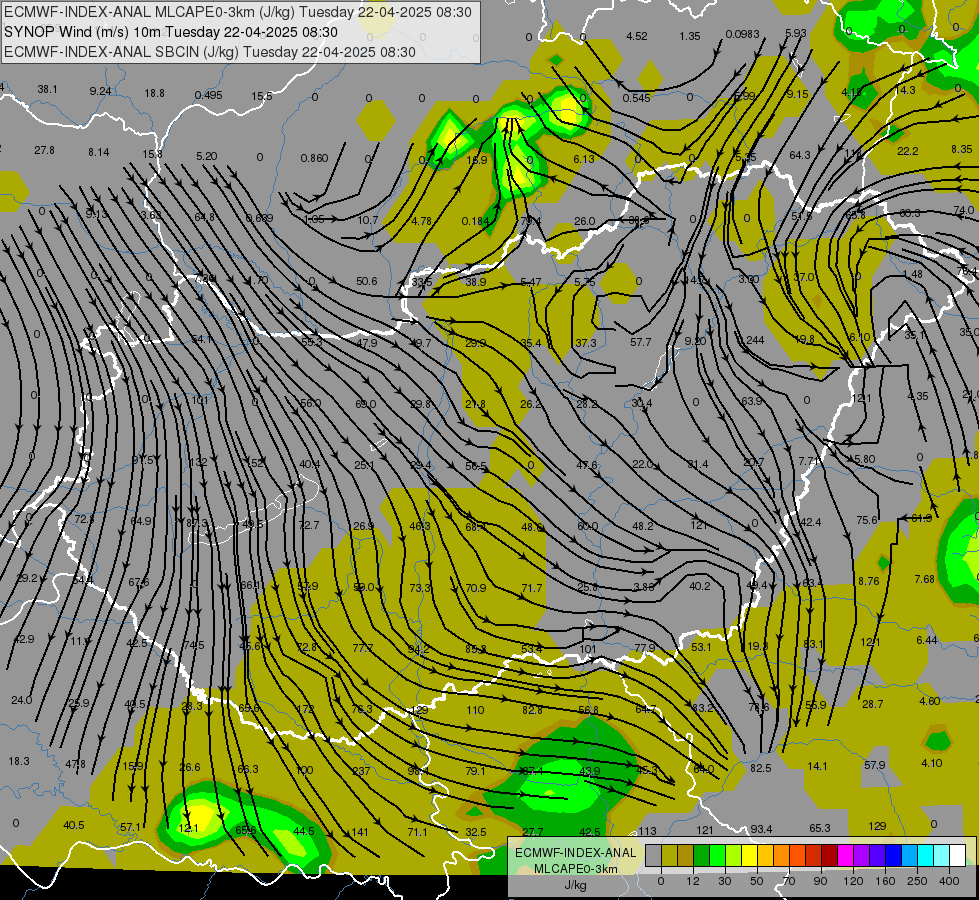The image size is (979, 900).
Task: Click the dark red legend swatch
Action: pyautogui.click(x=829, y=855)
